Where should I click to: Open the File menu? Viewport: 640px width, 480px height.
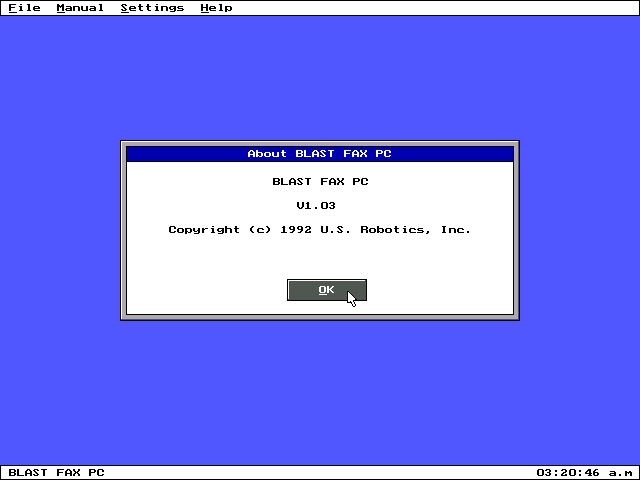(24, 8)
